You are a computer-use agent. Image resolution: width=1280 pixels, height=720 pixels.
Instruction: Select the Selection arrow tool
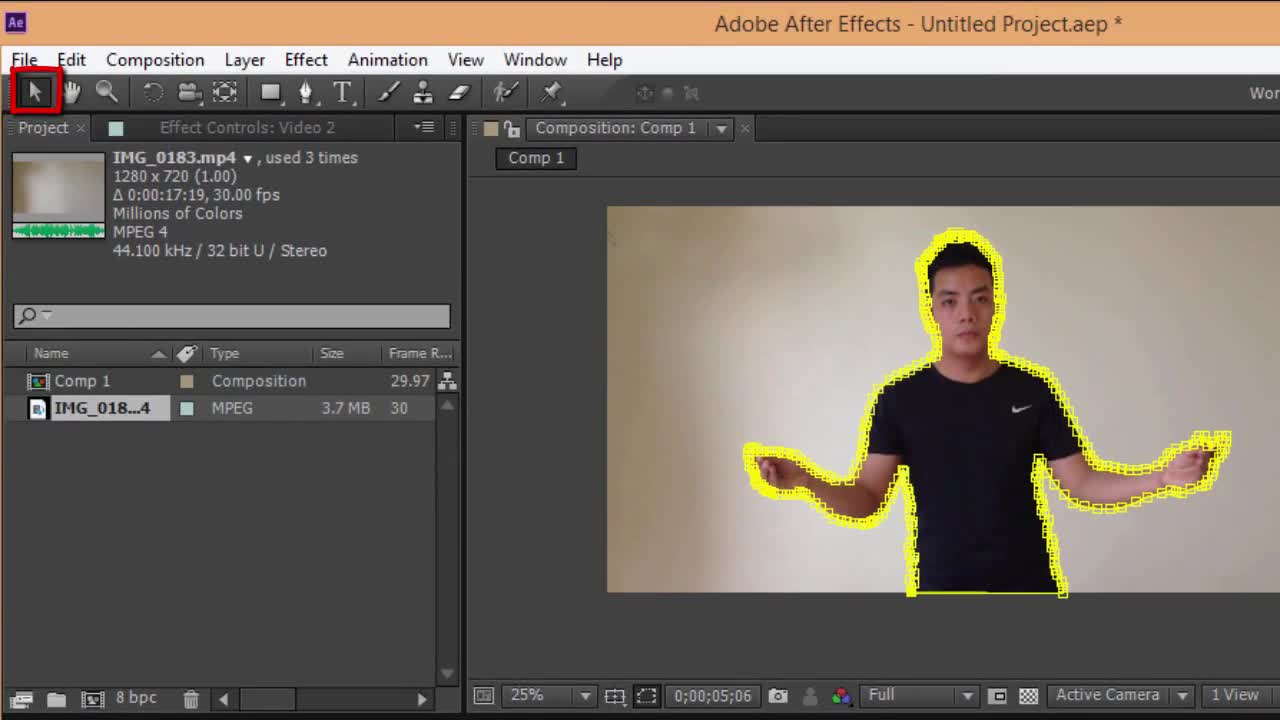35,92
